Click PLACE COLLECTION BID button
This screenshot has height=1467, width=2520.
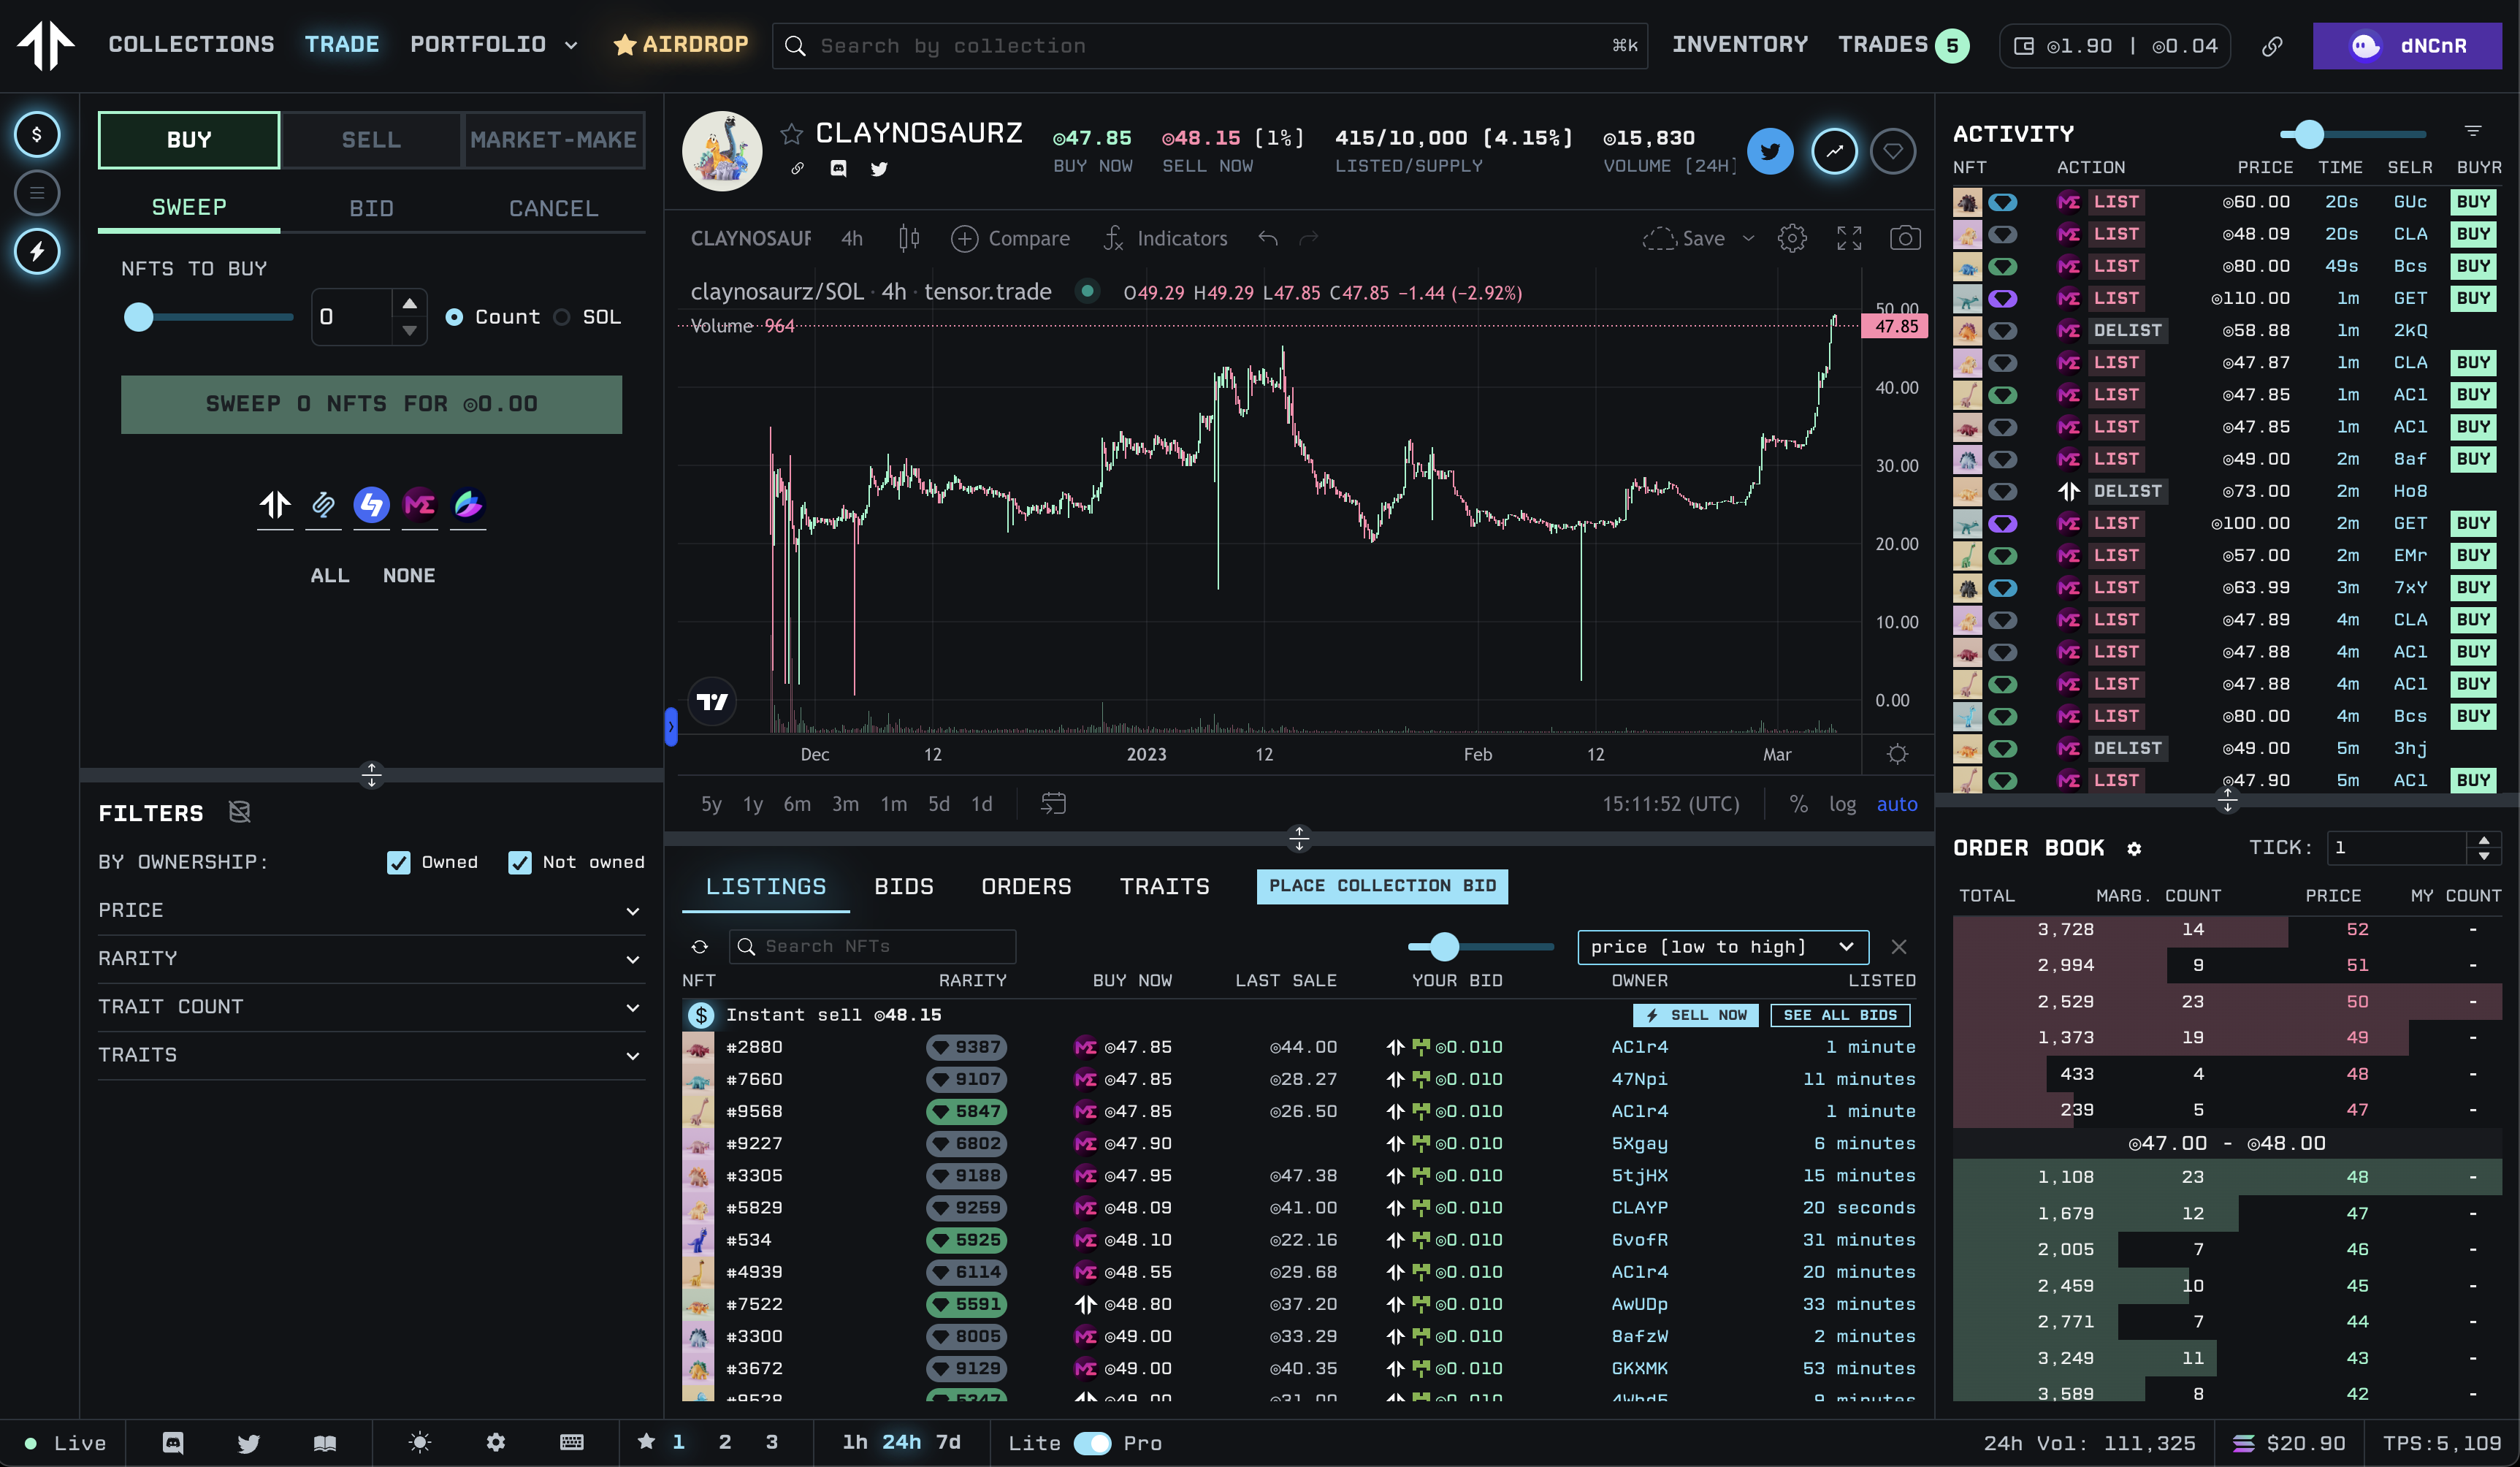pyautogui.click(x=1382, y=886)
